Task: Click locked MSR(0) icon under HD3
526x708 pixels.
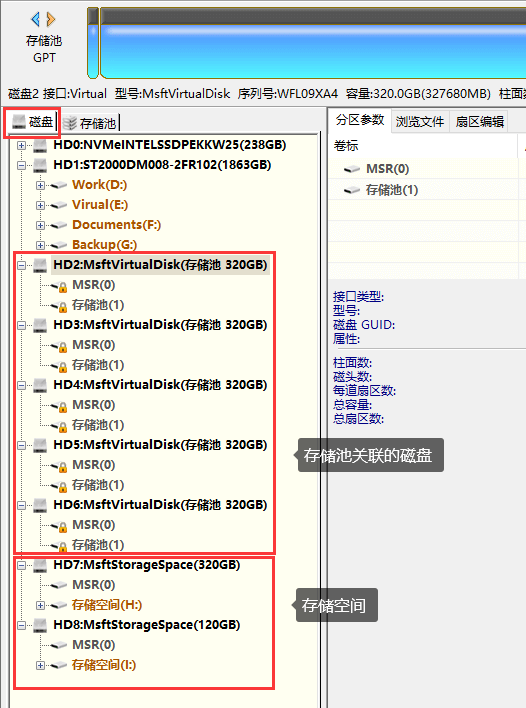Action: click(x=59, y=345)
